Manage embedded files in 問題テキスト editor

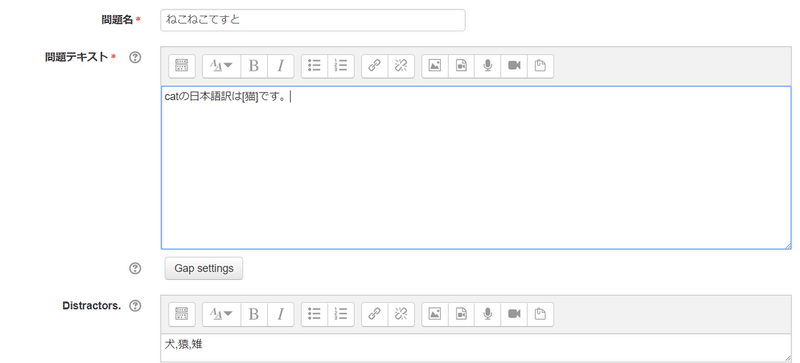(540, 66)
